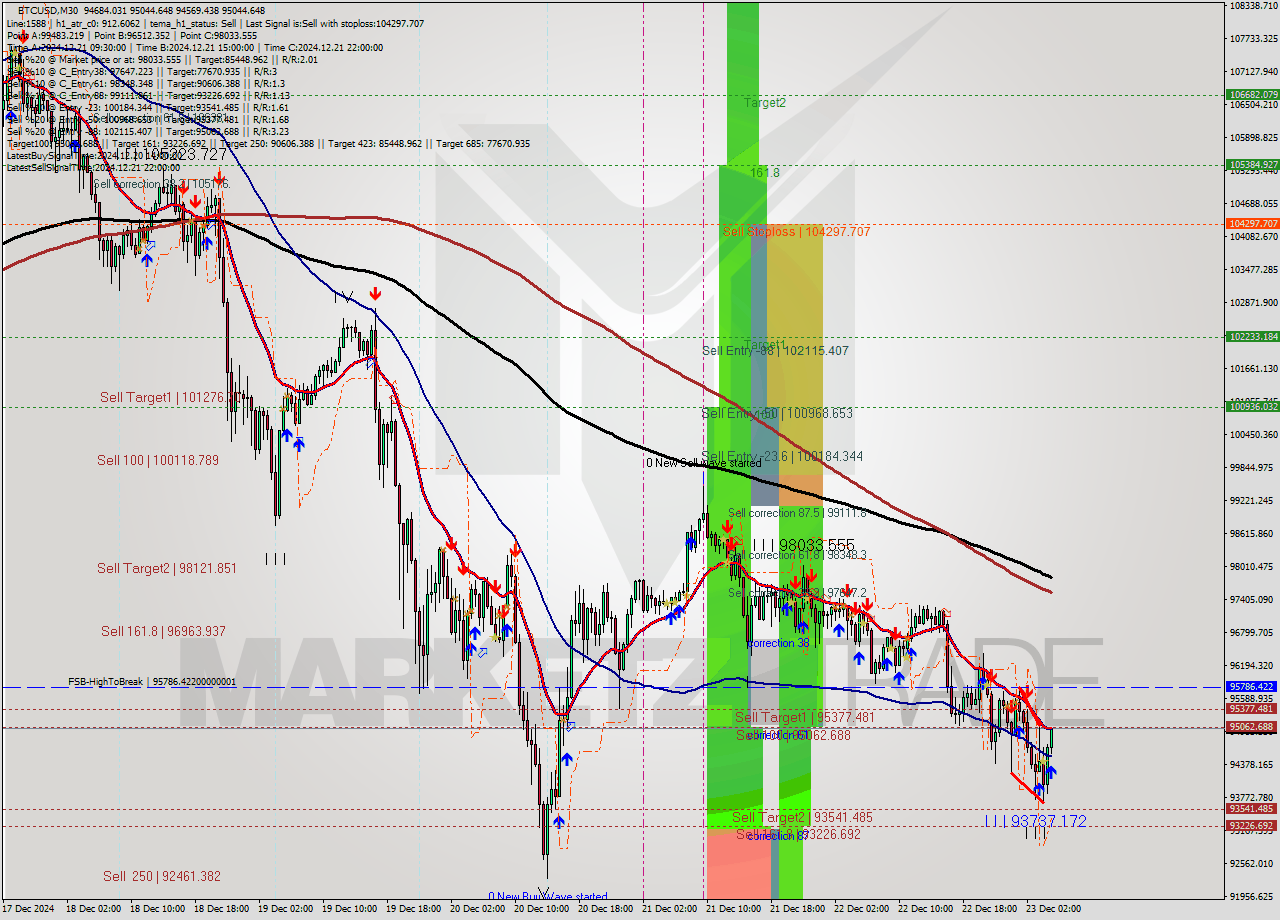1280x920 pixels.
Task: Click '19 Dec 02:00' on time axis
Action: pyautogui.click(x=288, y=909)
